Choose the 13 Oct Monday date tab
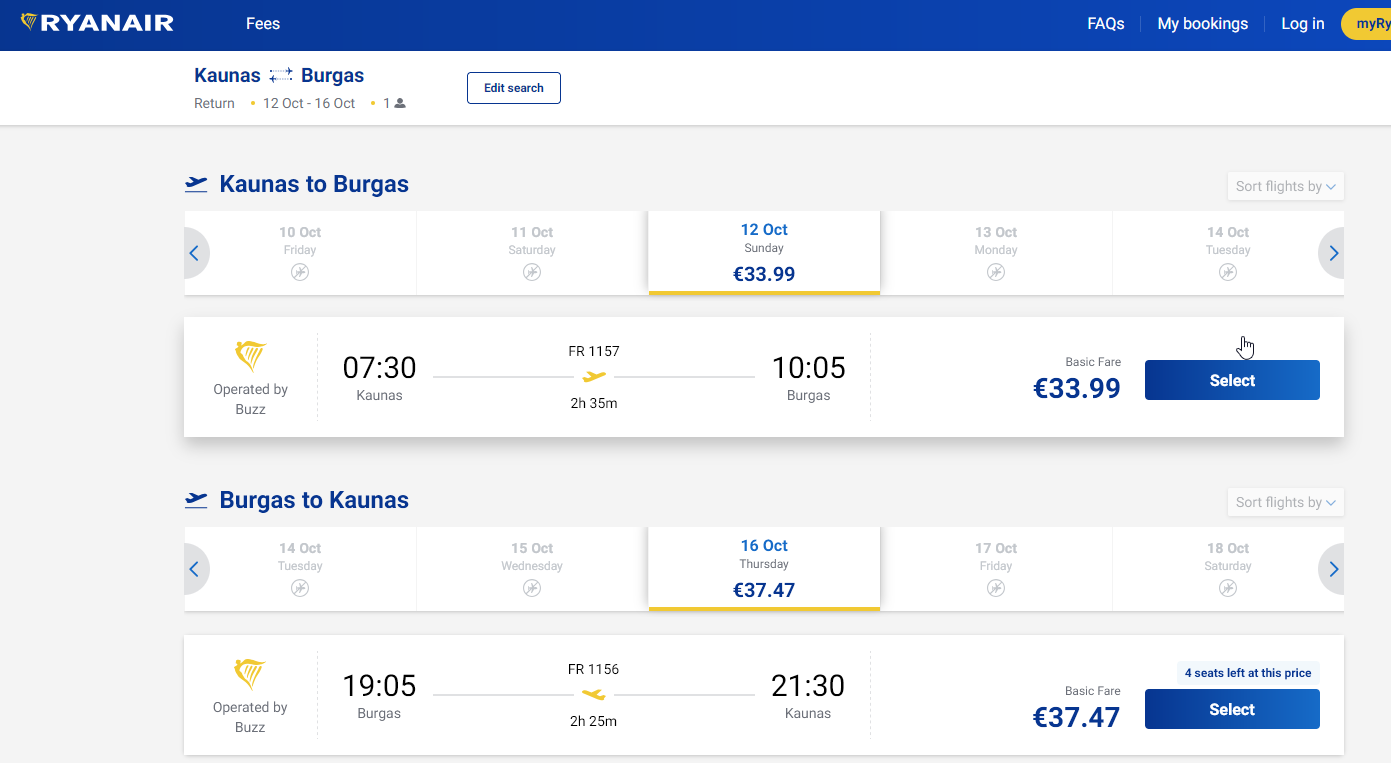Image resolution: width=1391 pixels, height=763 pixels. (x=996, y=253)
